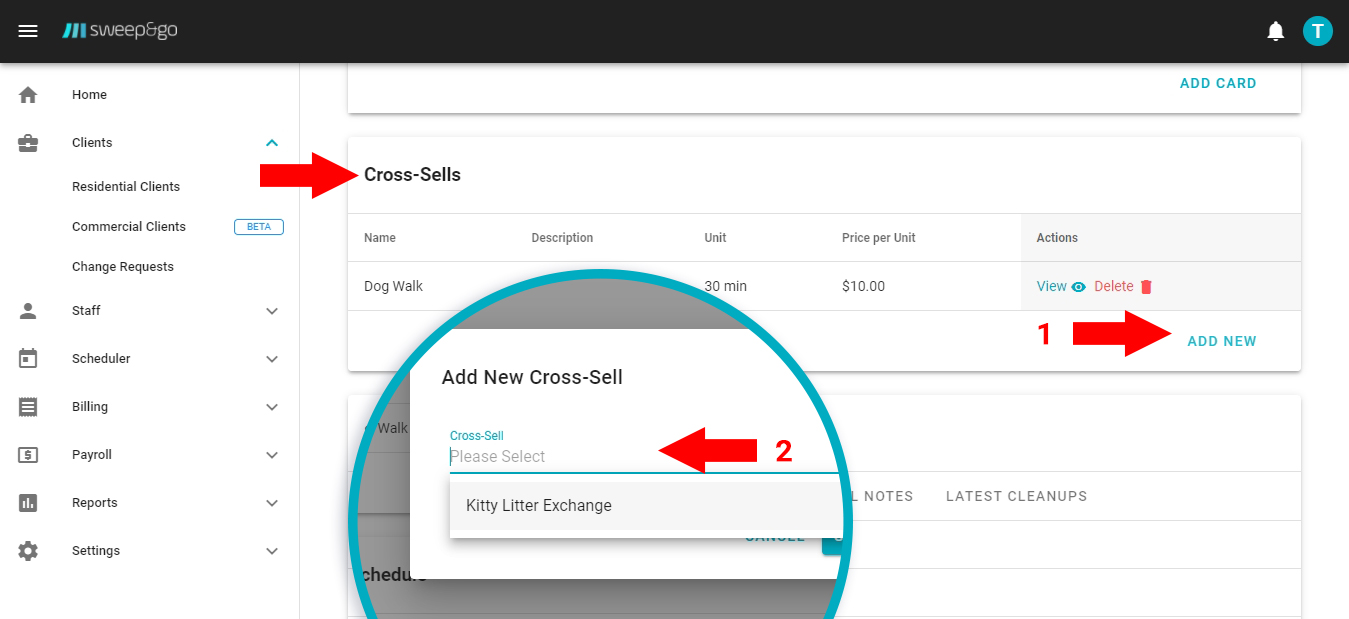The image size is (1349, 619).
Task: Click the ADD CARD link
Action: click(x=1218, y=83)
